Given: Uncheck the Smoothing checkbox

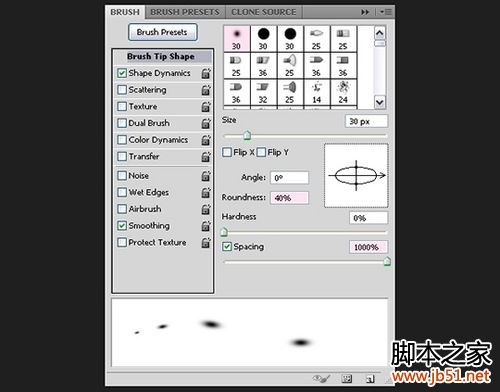Looking at the screenshot, I should (x=122, y=226).
